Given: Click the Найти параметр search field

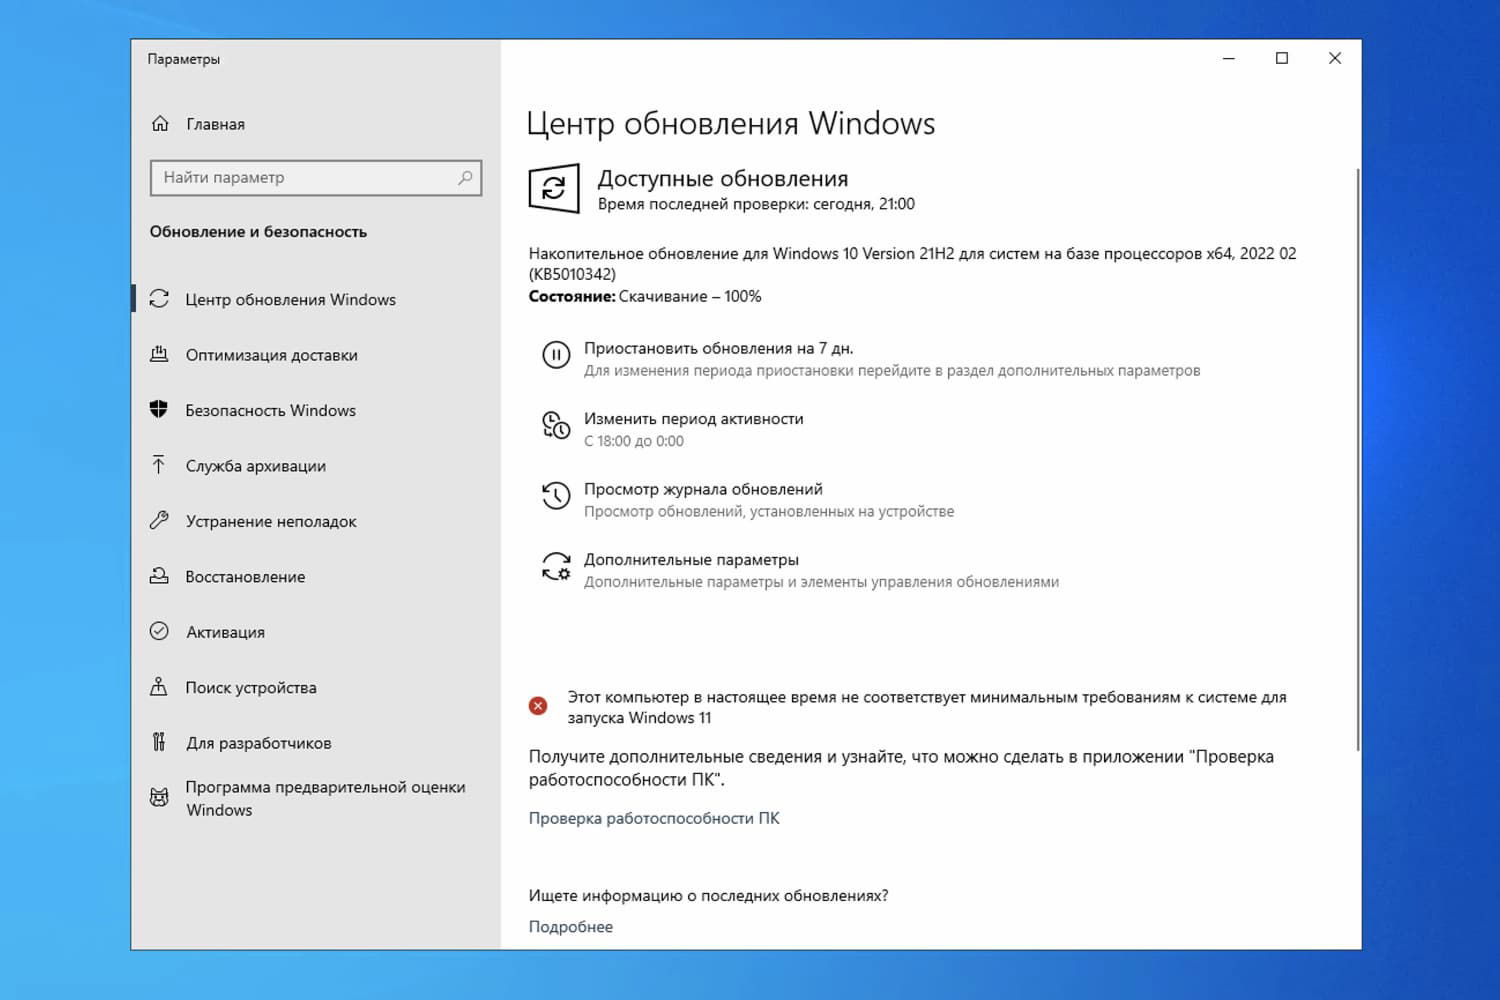Looking at the screenshot, I should 316,177.
